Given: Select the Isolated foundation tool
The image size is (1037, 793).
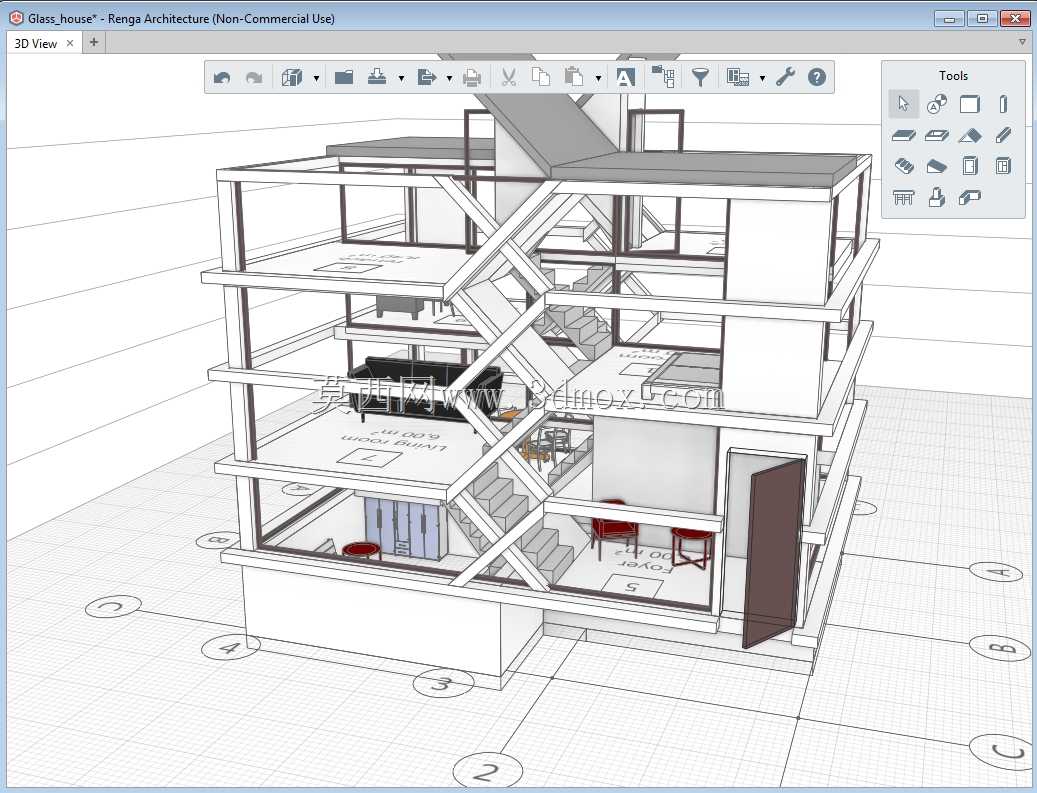Looking at the screenshot, I should click(x=936, y=197).
